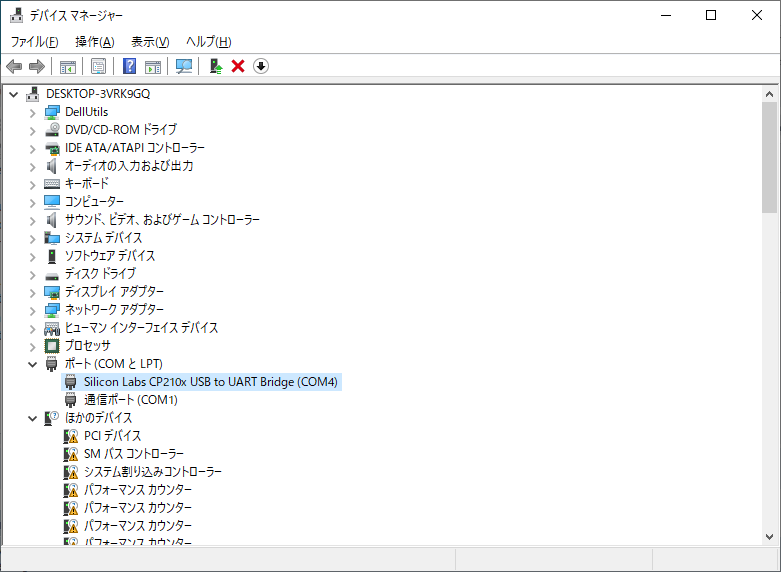Open the ファイル(F) menu
781x572 pixels.
pos(34,41)
